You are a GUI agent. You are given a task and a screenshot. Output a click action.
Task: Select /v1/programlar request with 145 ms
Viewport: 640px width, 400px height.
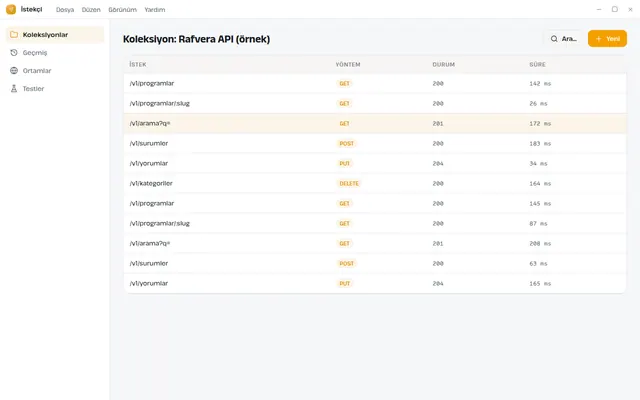pyautogui.click(x=375, y=203)
